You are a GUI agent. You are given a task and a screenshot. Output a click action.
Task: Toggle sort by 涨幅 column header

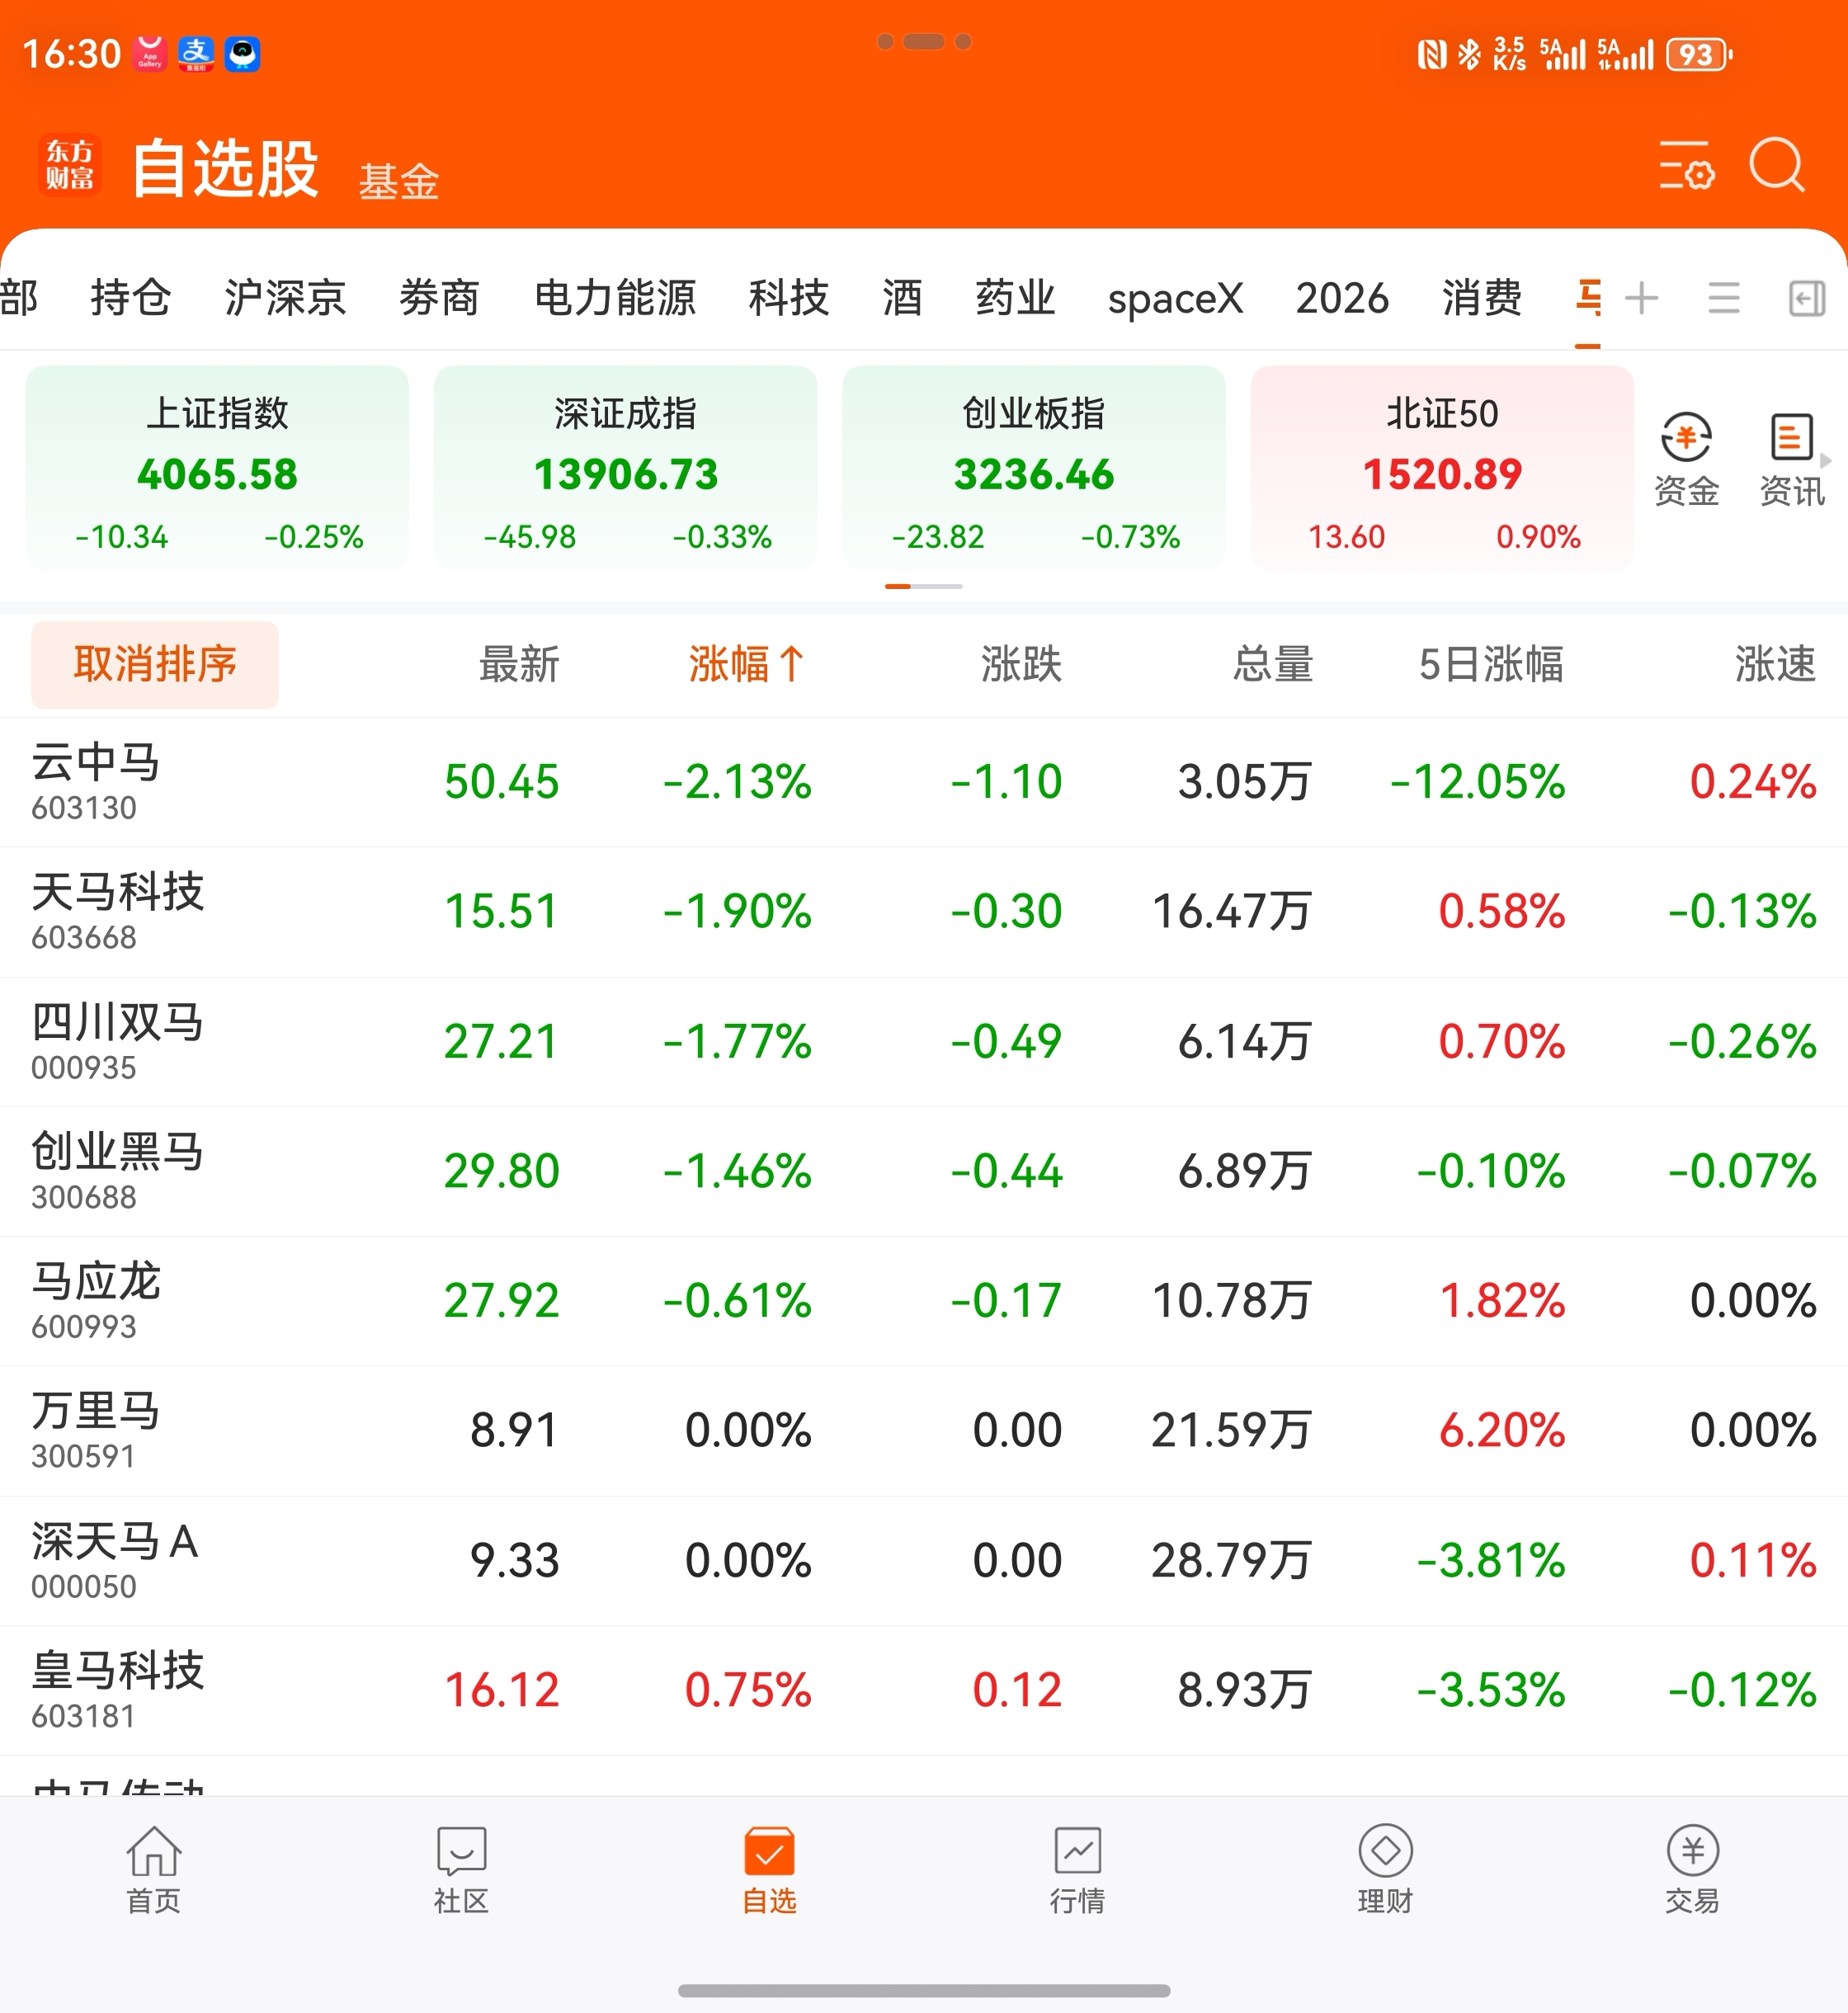[745, 664]
